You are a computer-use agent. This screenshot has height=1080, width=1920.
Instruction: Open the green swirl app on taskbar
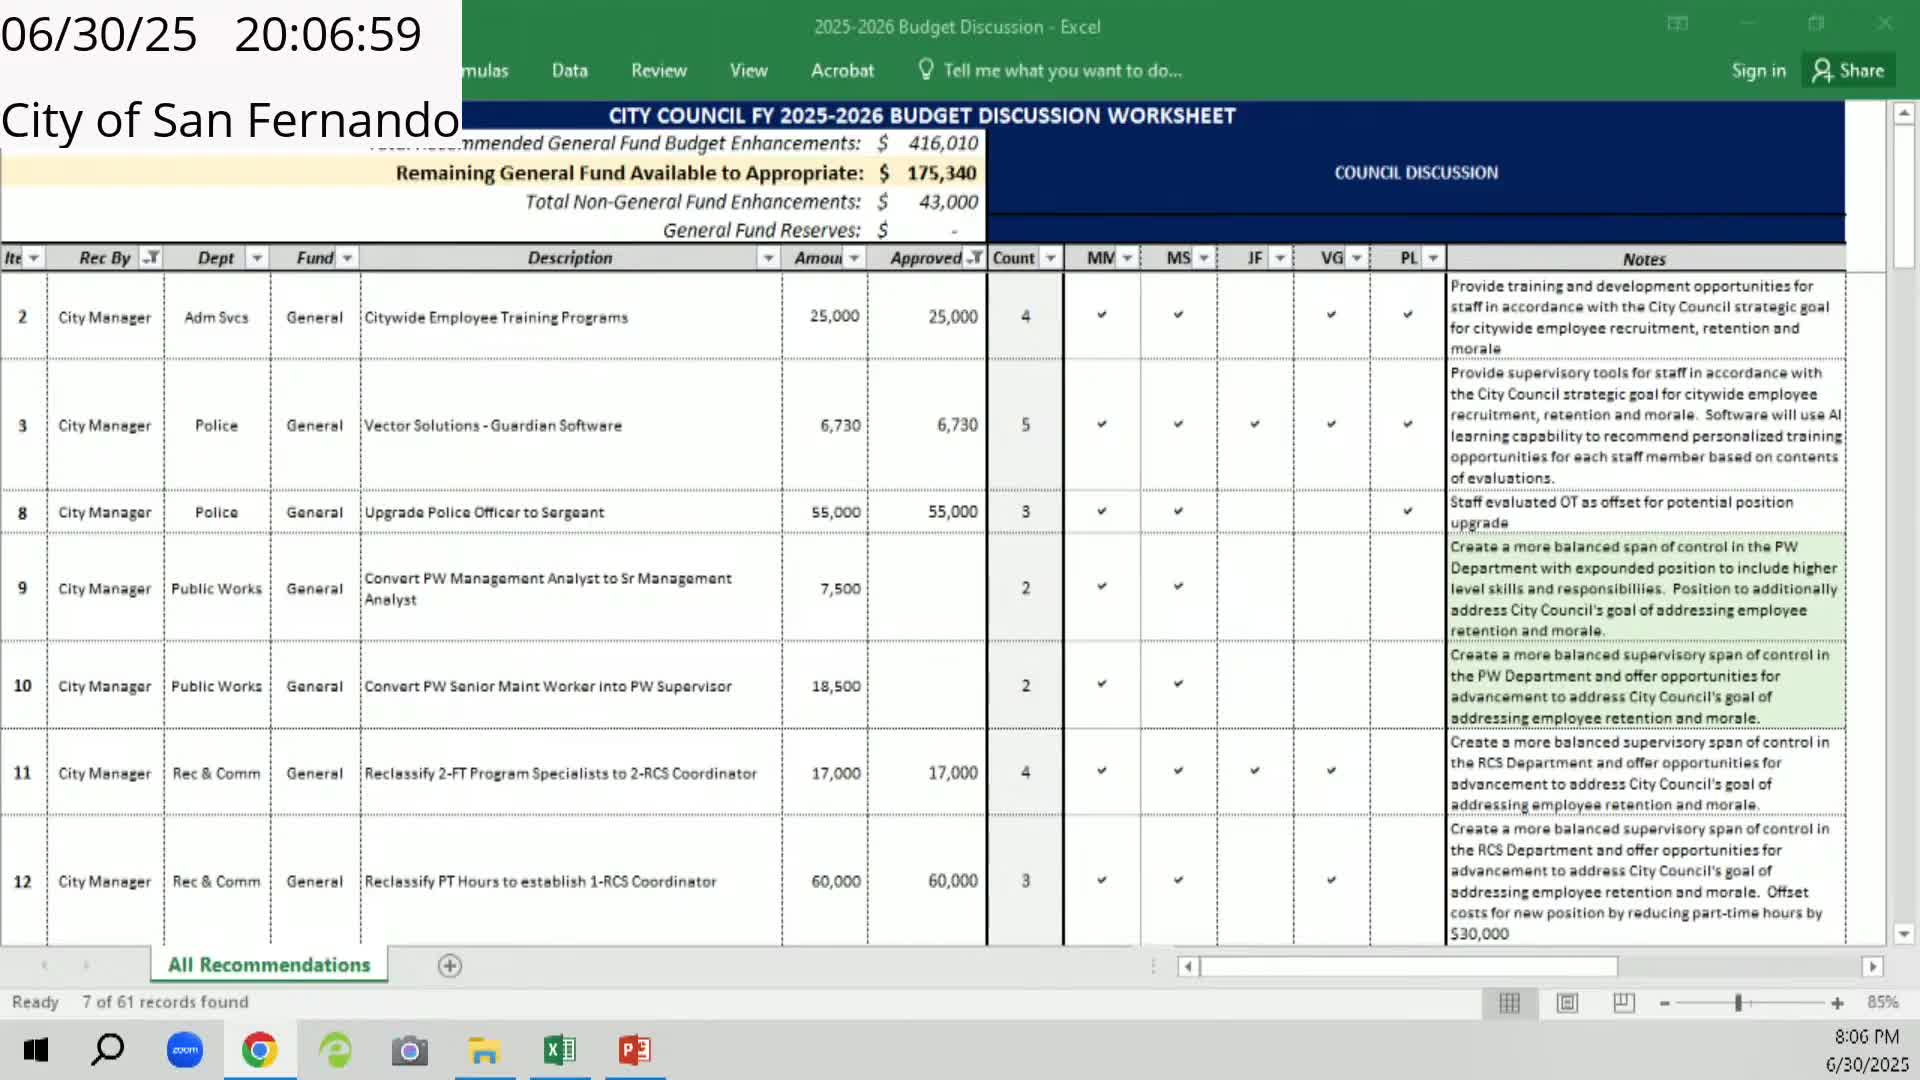point(335,1050)
